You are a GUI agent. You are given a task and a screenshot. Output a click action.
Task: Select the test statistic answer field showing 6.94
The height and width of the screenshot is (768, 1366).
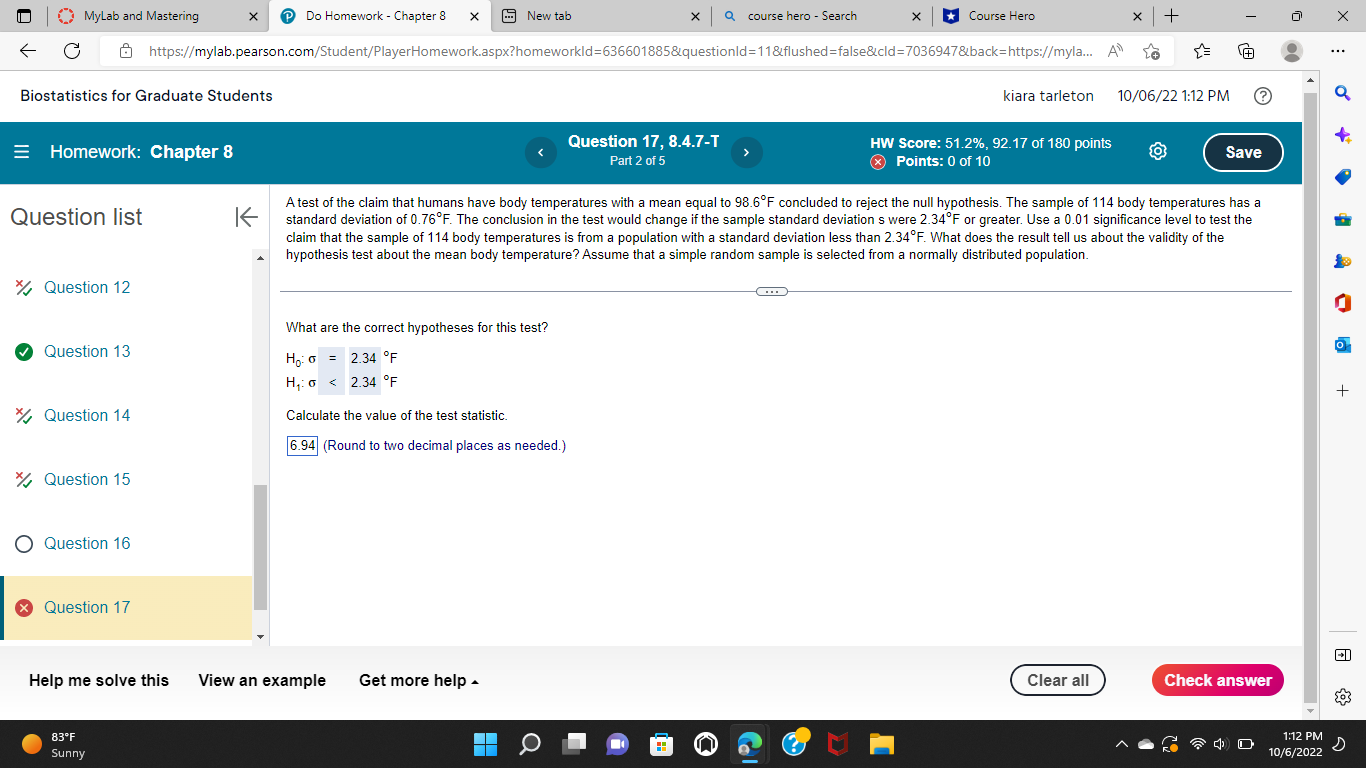301,446
